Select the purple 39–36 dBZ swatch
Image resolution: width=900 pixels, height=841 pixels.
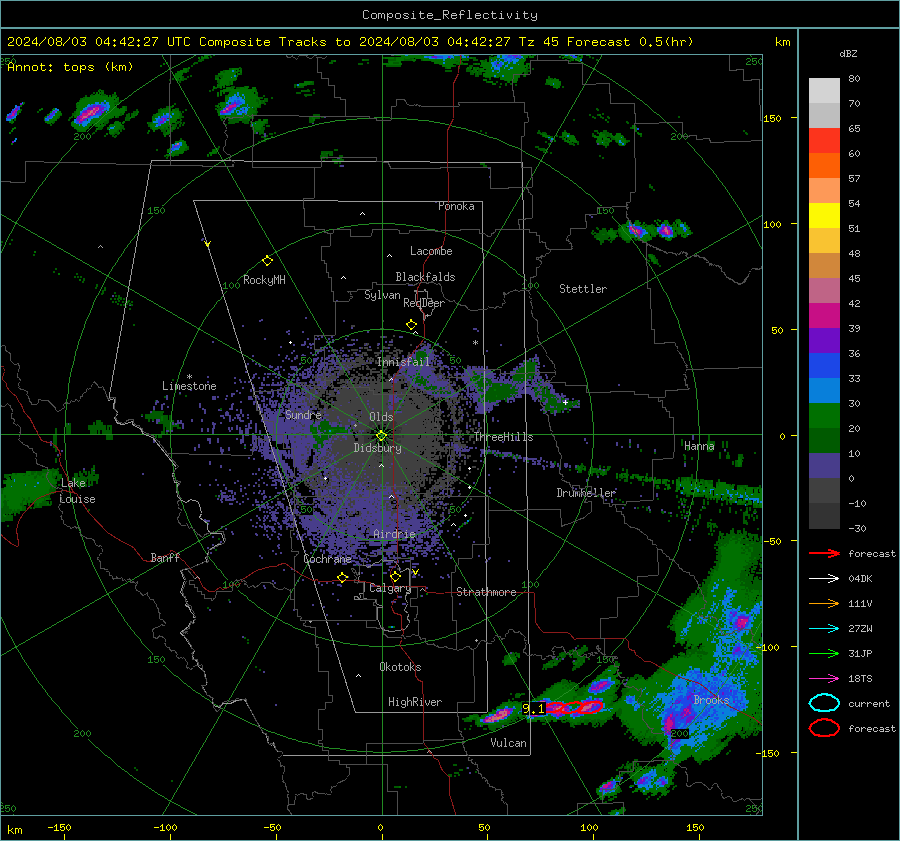click(824, 341)
